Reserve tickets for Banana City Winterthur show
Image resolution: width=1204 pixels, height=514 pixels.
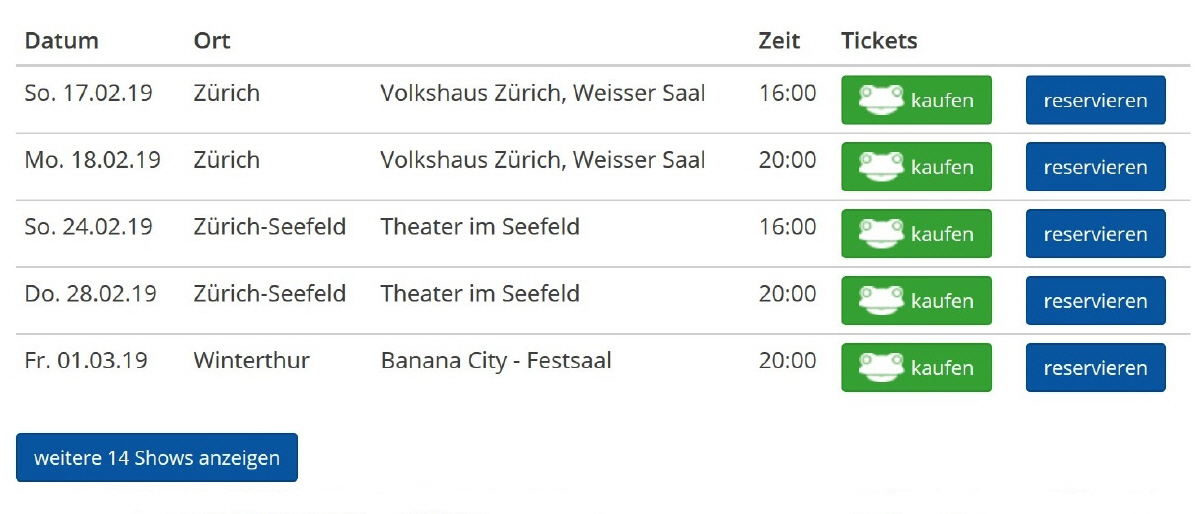point(1095,368)
